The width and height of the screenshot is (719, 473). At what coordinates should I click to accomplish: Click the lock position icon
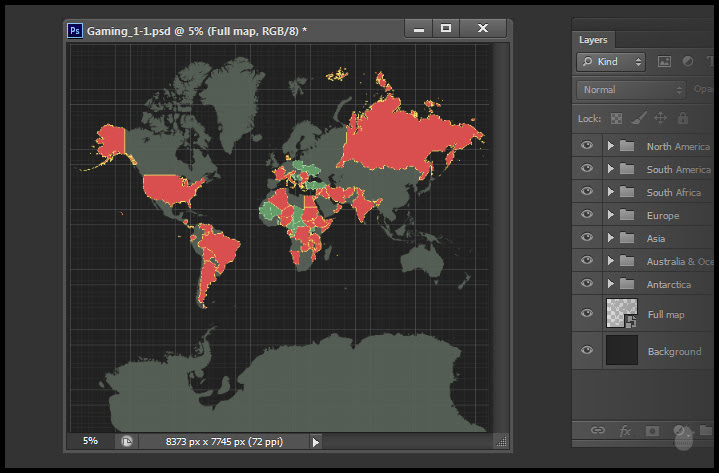(661, 118)
